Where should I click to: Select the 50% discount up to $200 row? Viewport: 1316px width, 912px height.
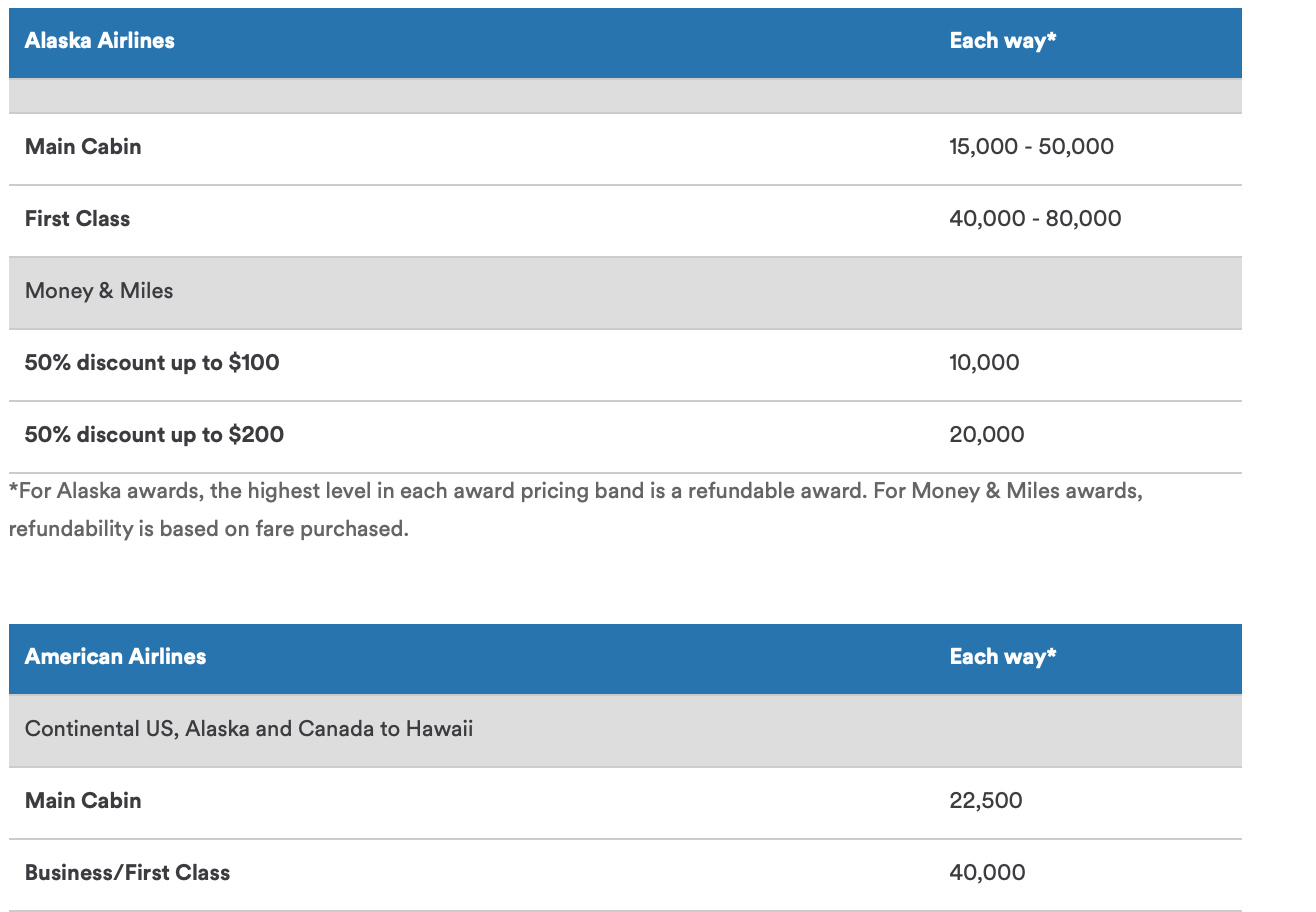coord(154,435)
